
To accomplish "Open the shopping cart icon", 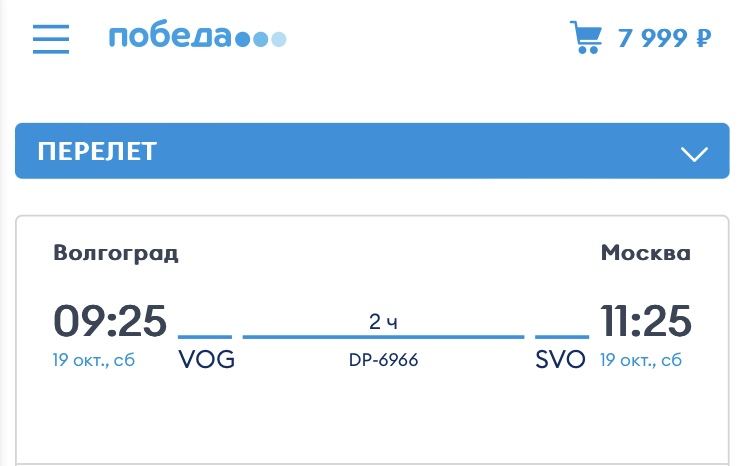I will tap(586, 38).
